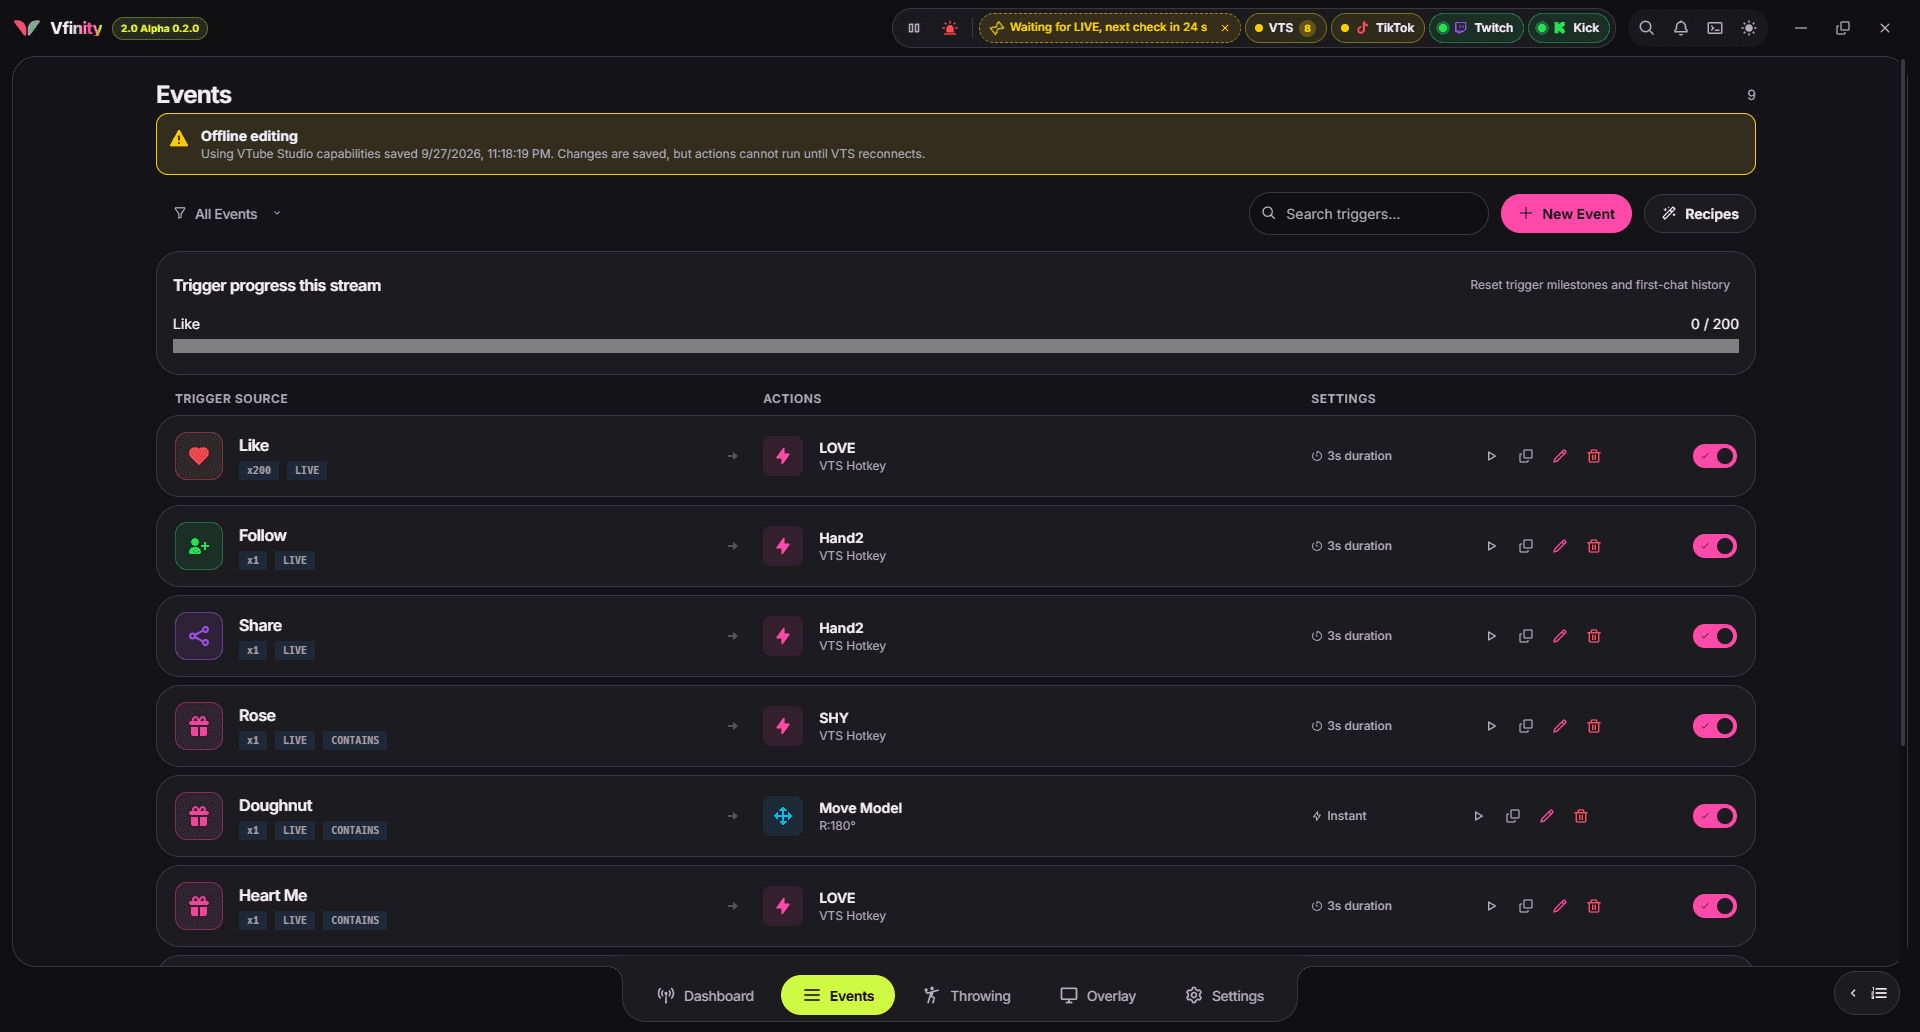This screenshot has width=1920, height=1032.
Task: Duplicate the Heart Me event
Action: (x=1525, y=906)
